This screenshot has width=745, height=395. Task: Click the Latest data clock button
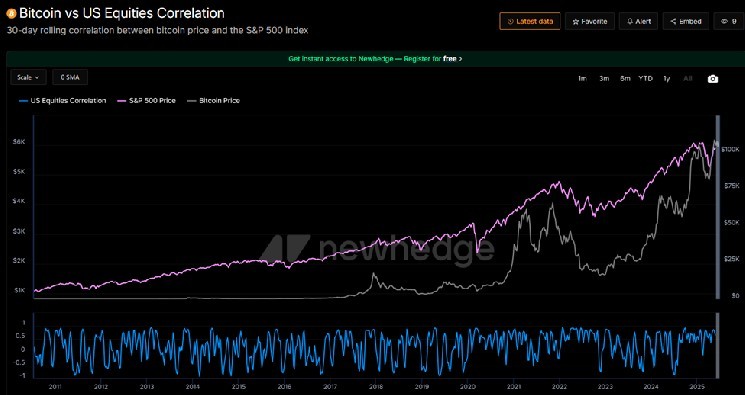(530, 21)
